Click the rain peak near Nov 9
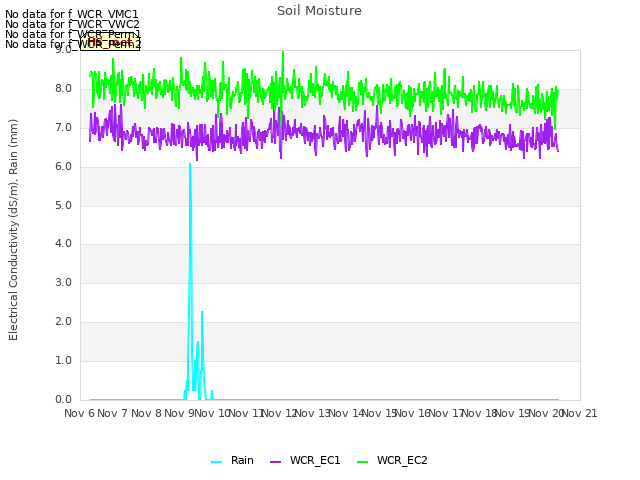This screenshot has height=480, width=640. pos(190,164)
